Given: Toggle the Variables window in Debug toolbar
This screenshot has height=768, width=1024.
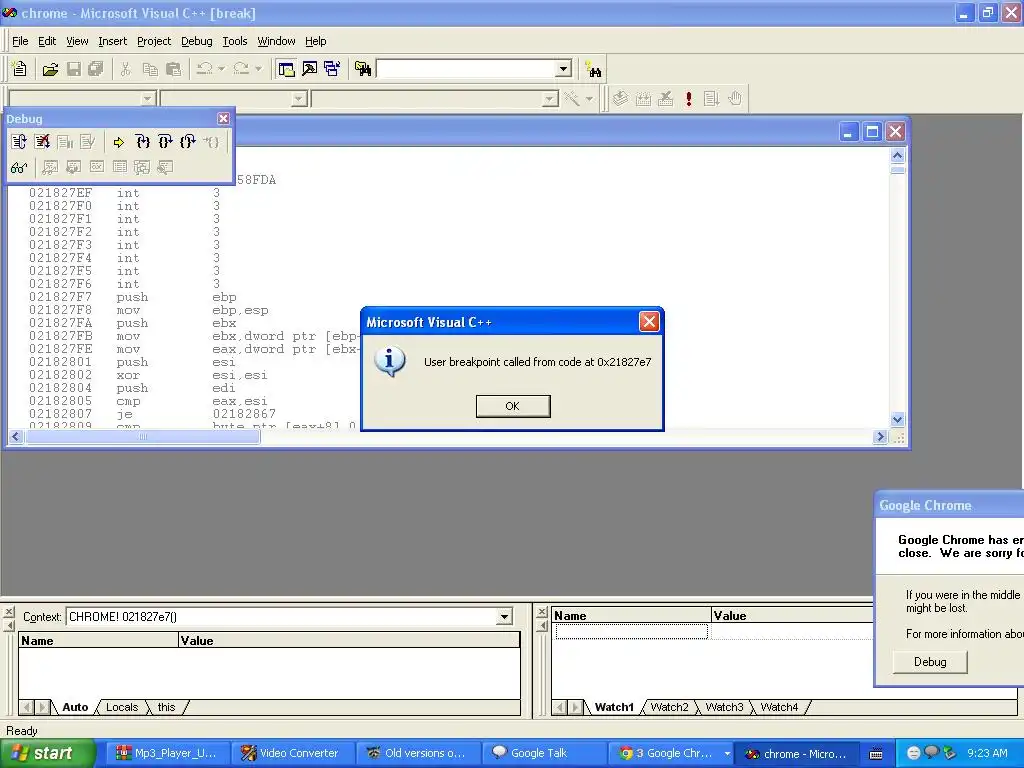Looking at the screenshot, I should click(x=73, y=168).
